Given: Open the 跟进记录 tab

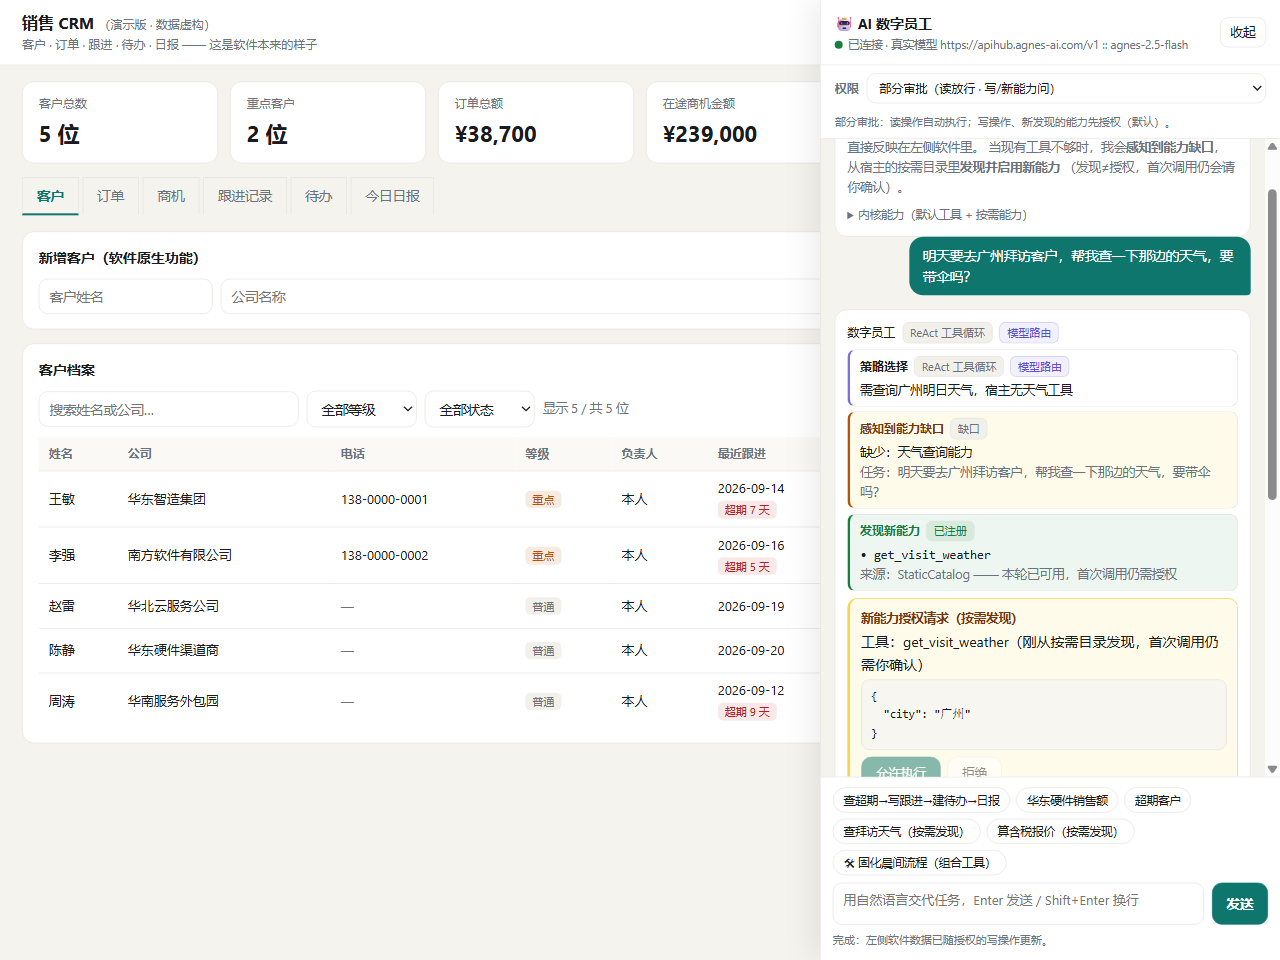Looking at the screenshot, I should (x=245, y=196).
